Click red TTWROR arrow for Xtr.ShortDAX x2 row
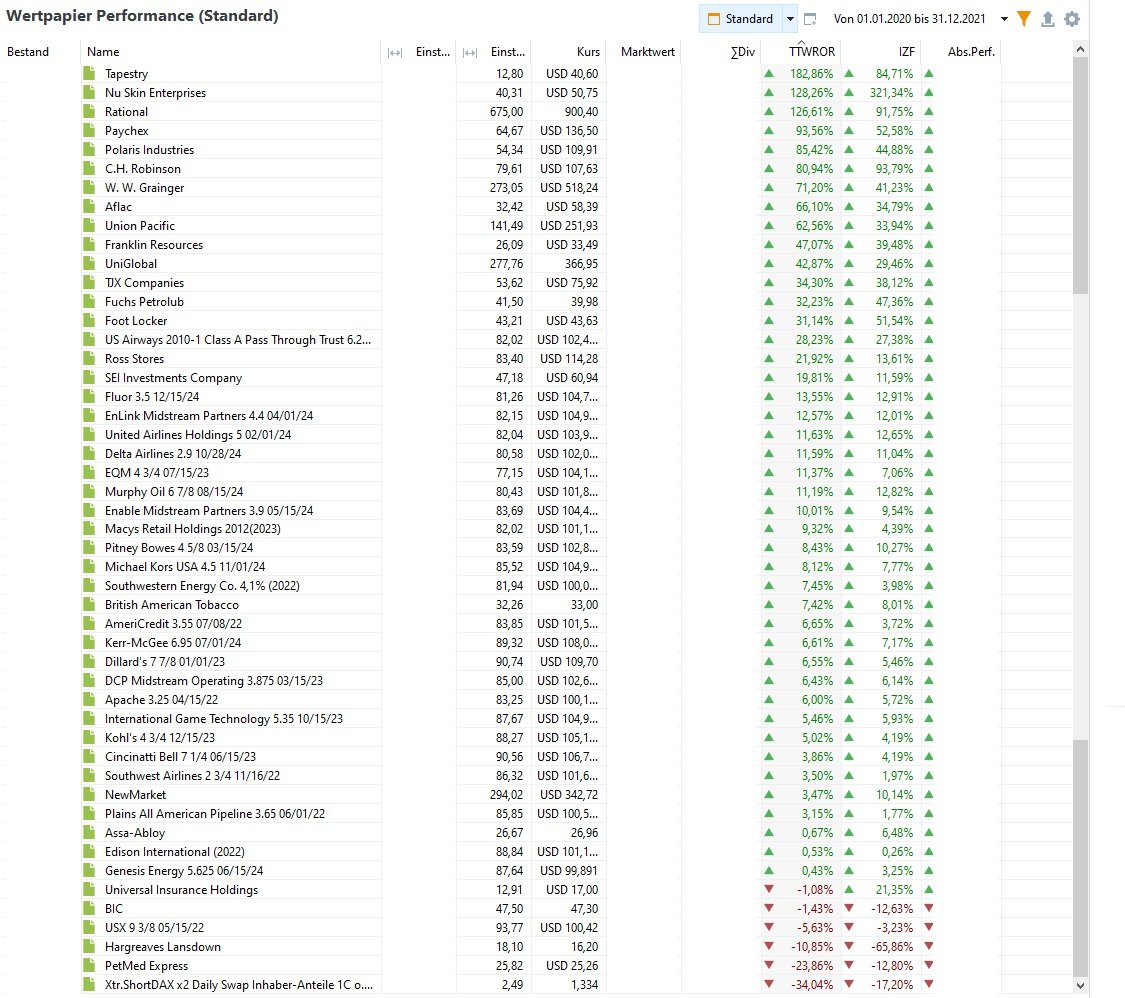 [x=769, y=984]
